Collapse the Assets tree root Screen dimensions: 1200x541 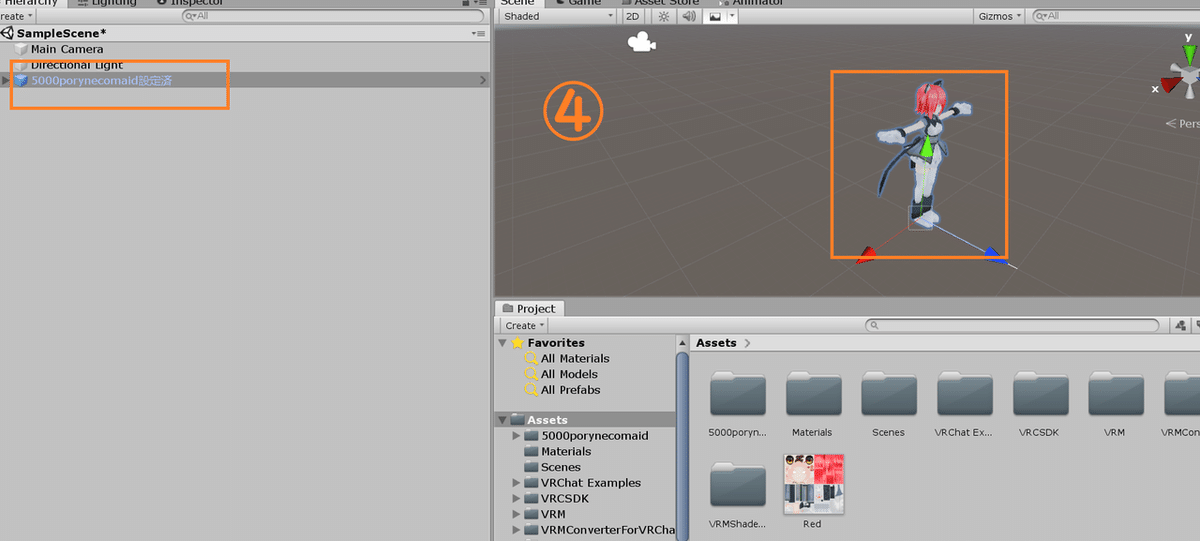[x=503, y=420]
